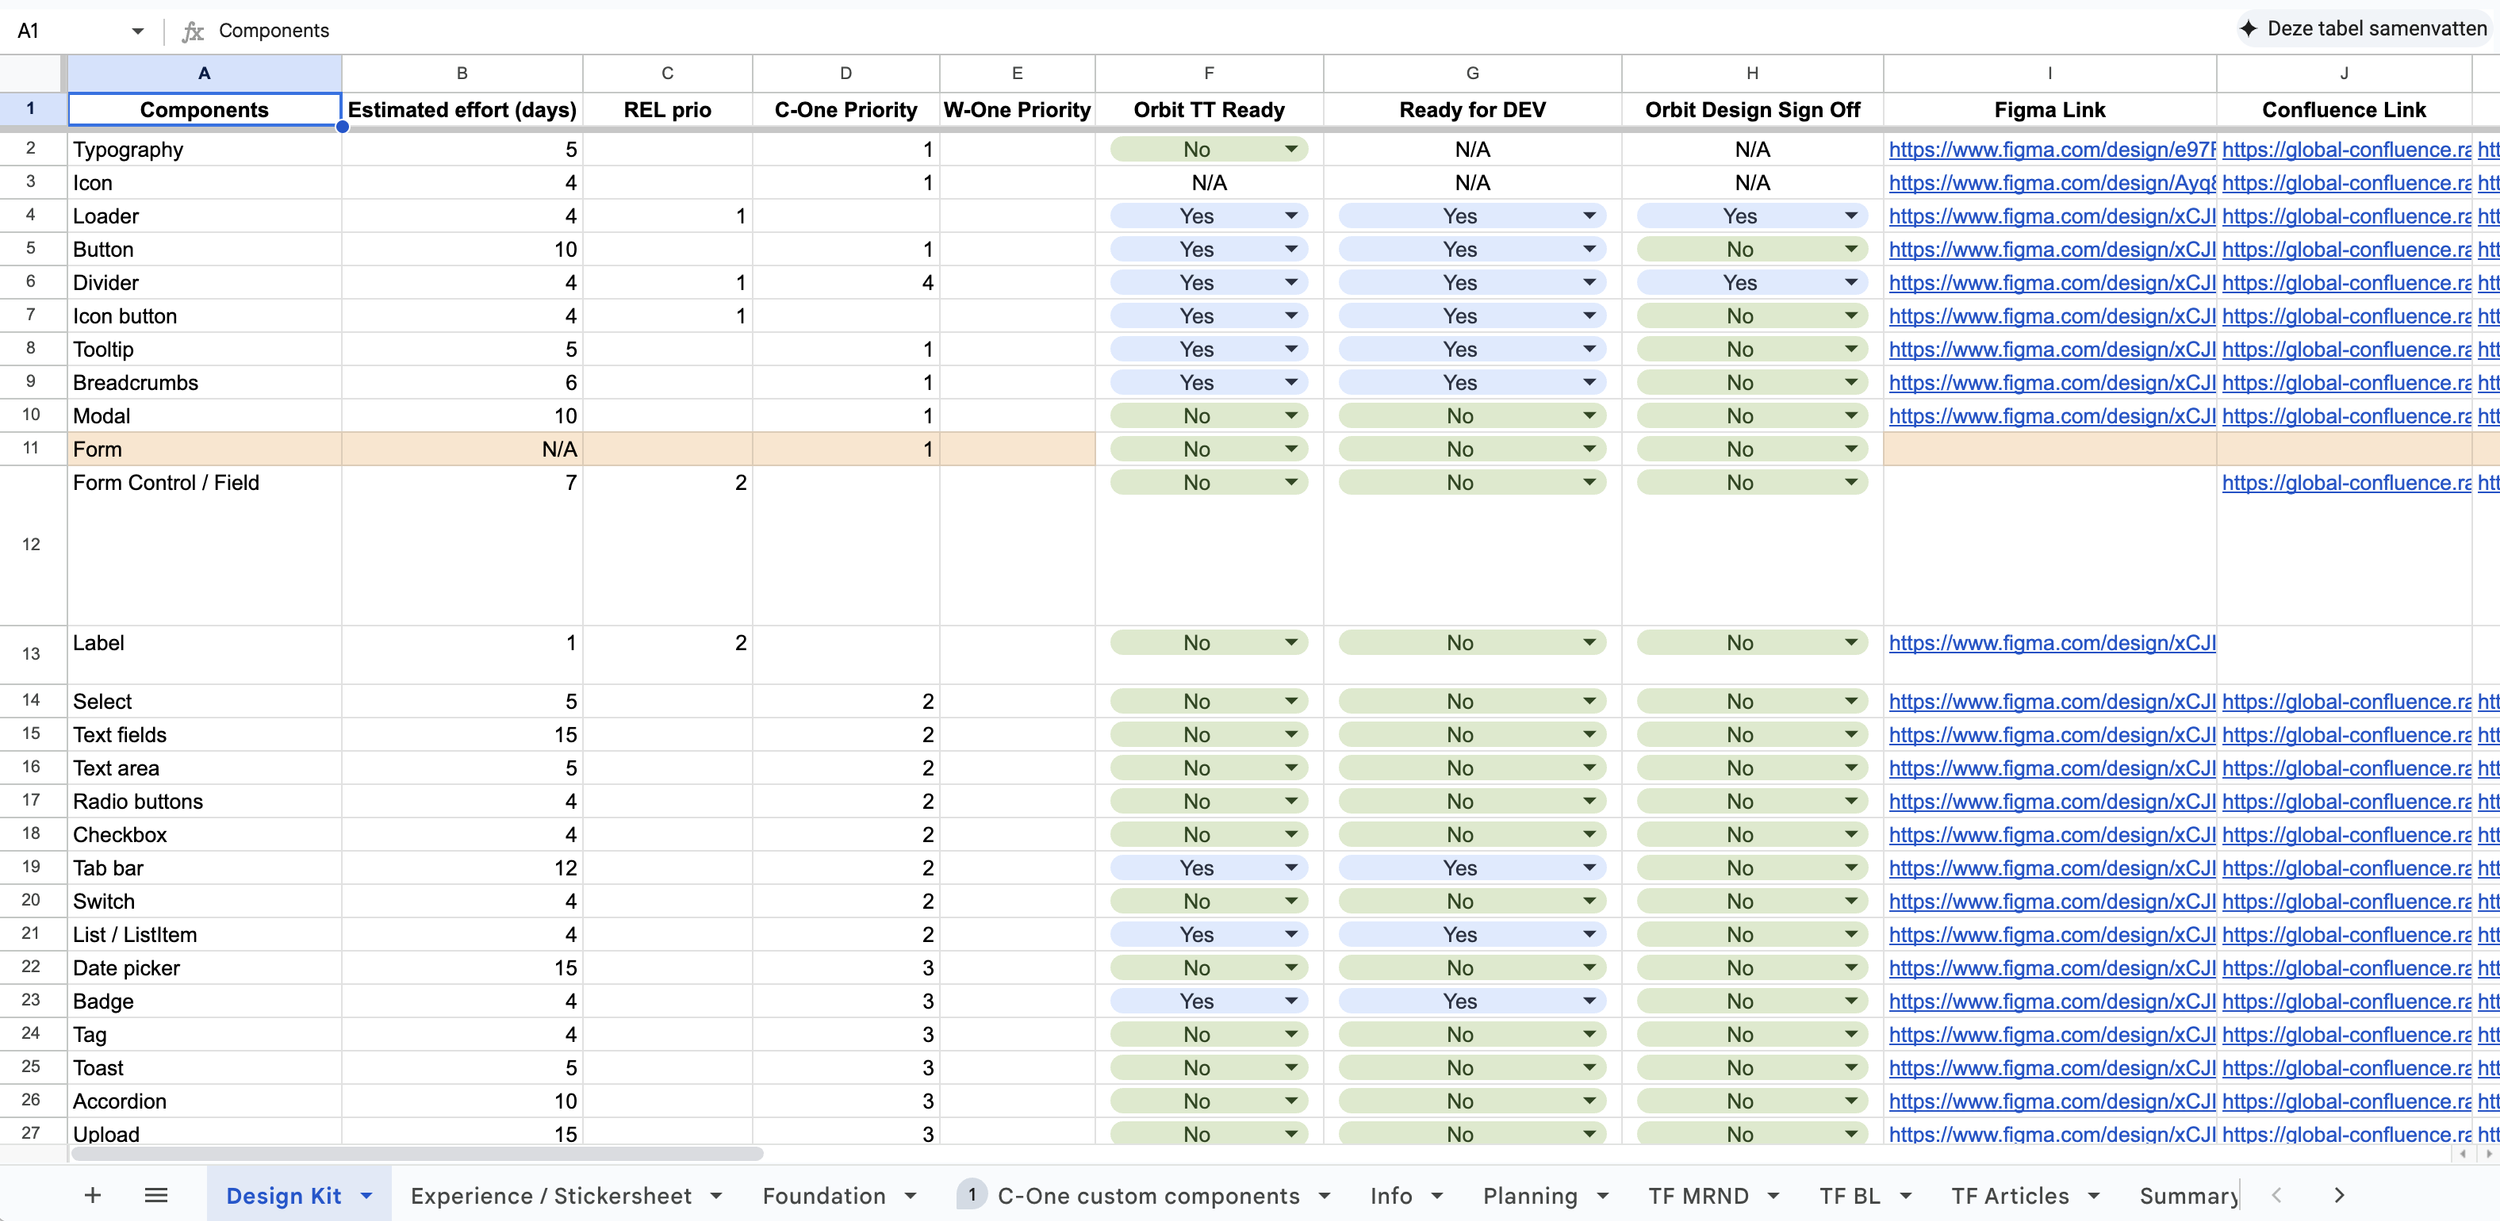The width and height of the screenshot is (2500, 1221).
Task: Open Orbit Design Sign Off dropdown for Loader
Action: coord(1851,216)
